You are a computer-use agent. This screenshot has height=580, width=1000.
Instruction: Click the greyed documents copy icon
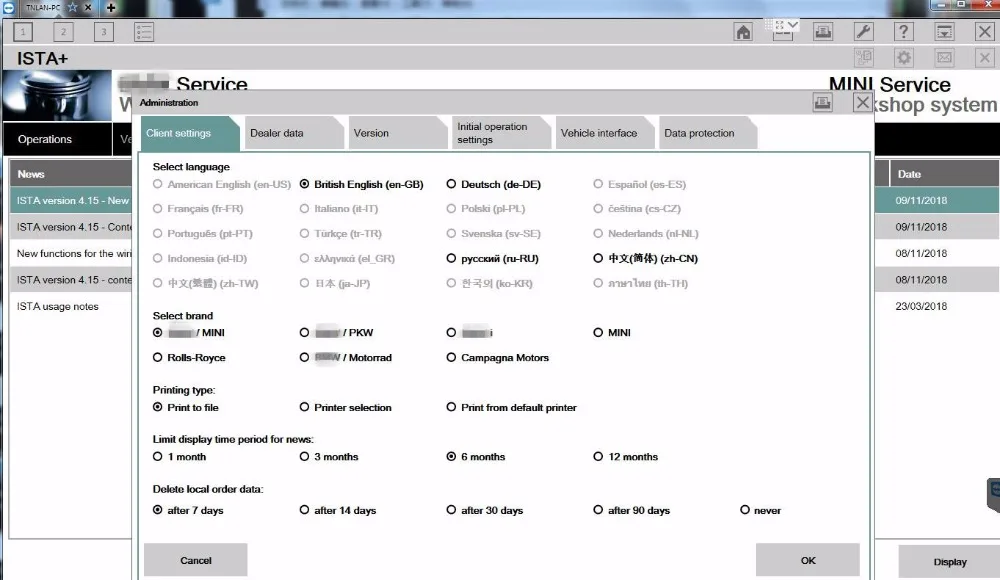point(864,58)
